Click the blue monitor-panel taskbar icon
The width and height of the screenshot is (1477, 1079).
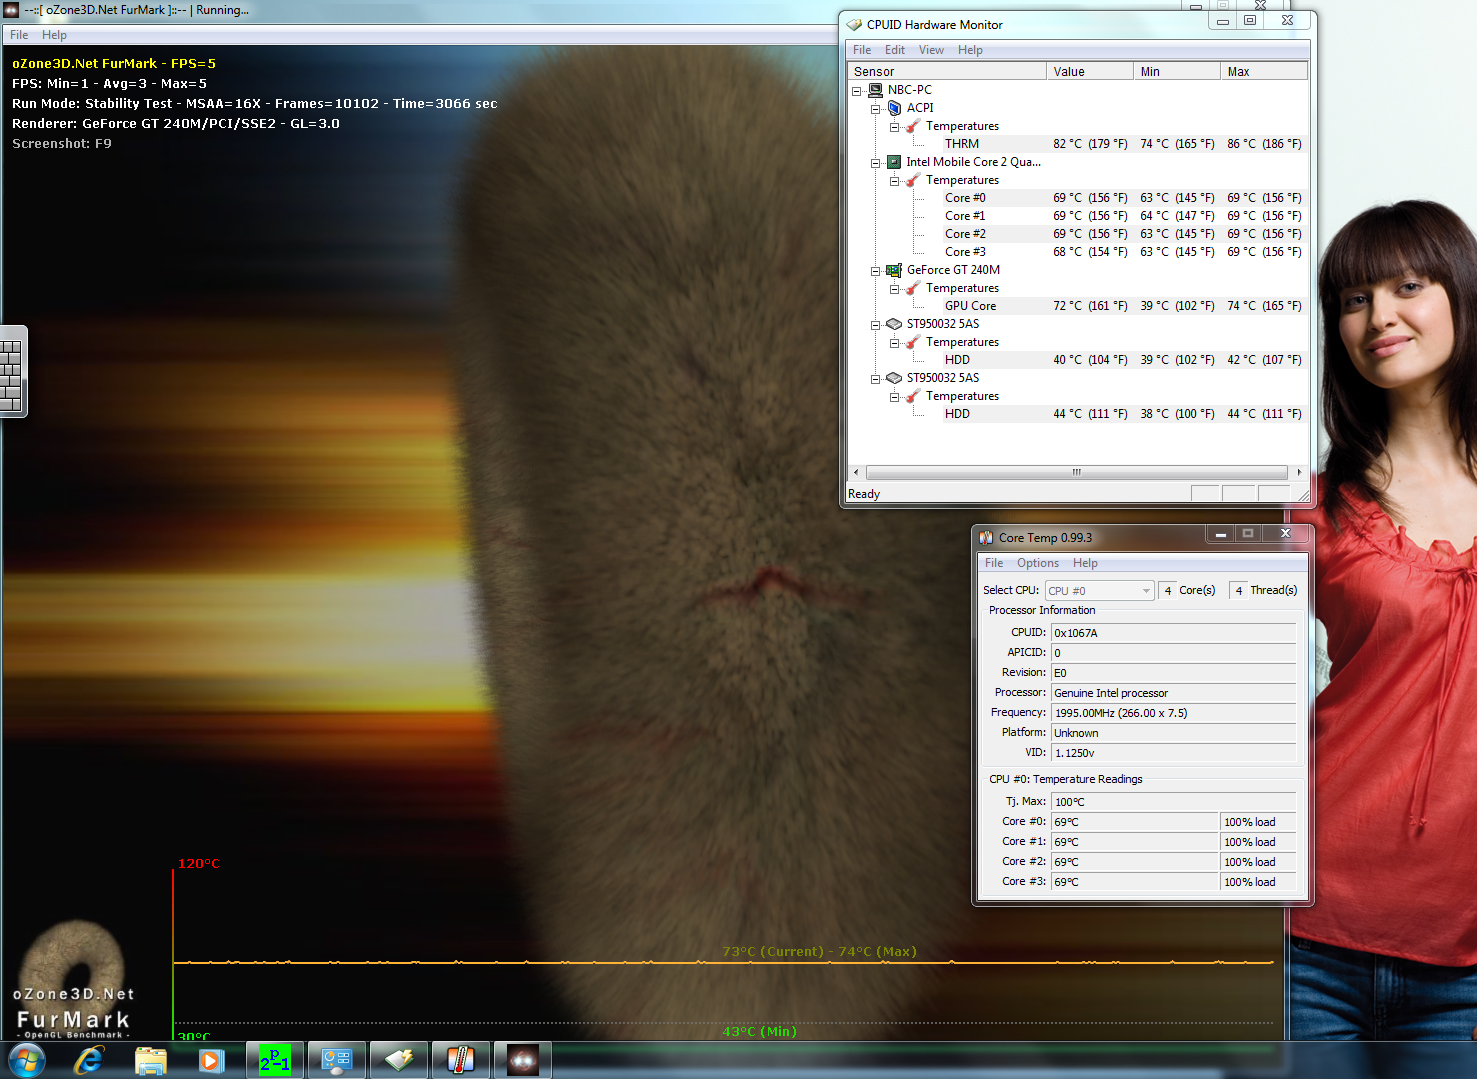tap(337, 1060)
